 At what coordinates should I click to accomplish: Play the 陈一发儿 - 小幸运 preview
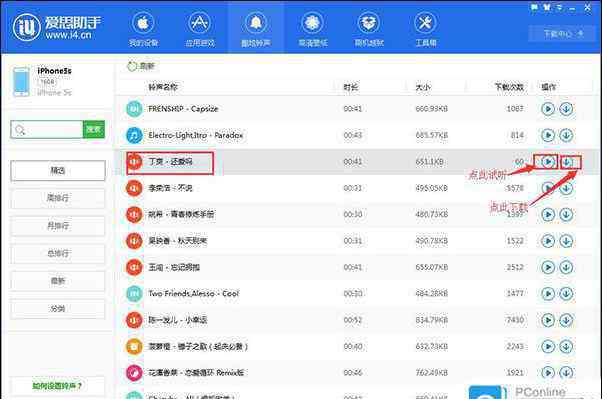coord(548,320)
